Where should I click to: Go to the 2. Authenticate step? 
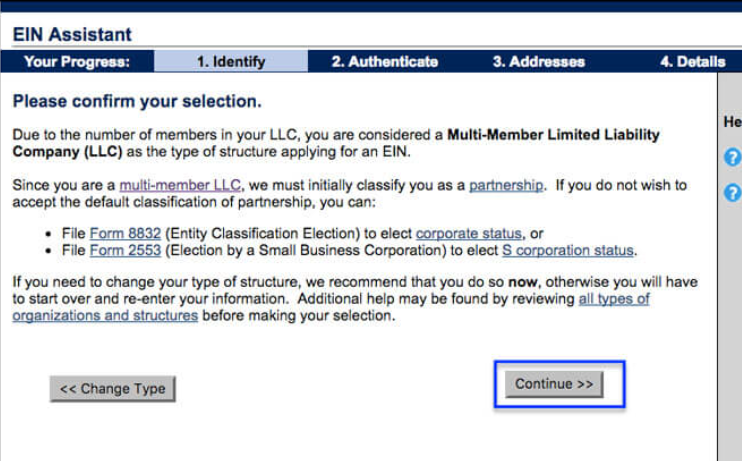[x=385, y=62]
